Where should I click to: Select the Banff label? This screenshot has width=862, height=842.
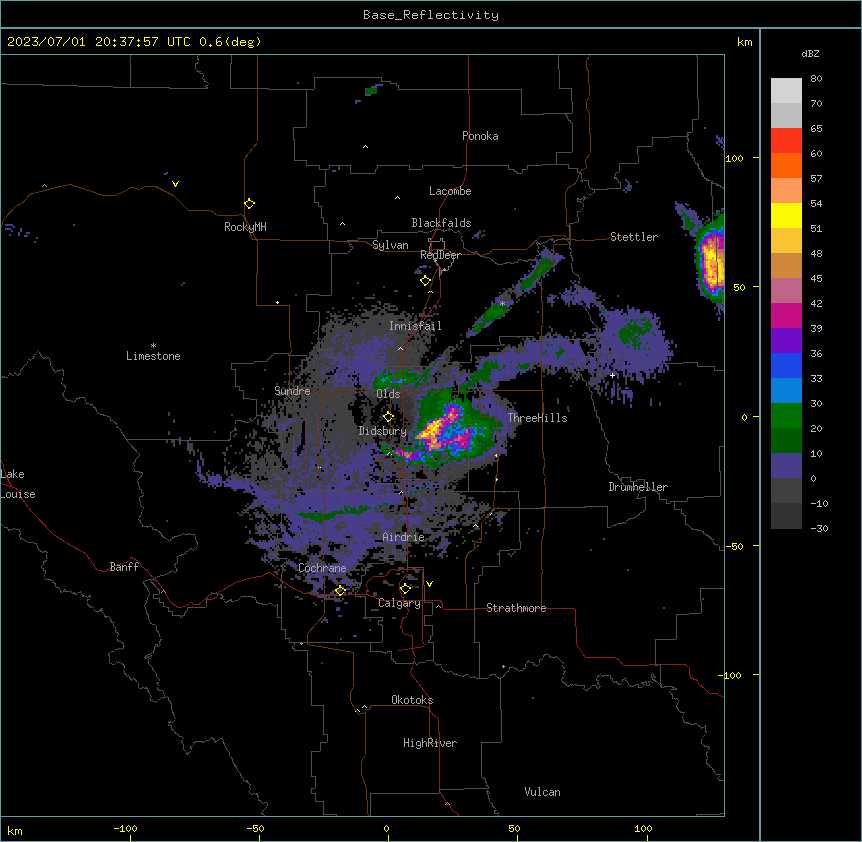pyautogui.click(x=124, y=567)
